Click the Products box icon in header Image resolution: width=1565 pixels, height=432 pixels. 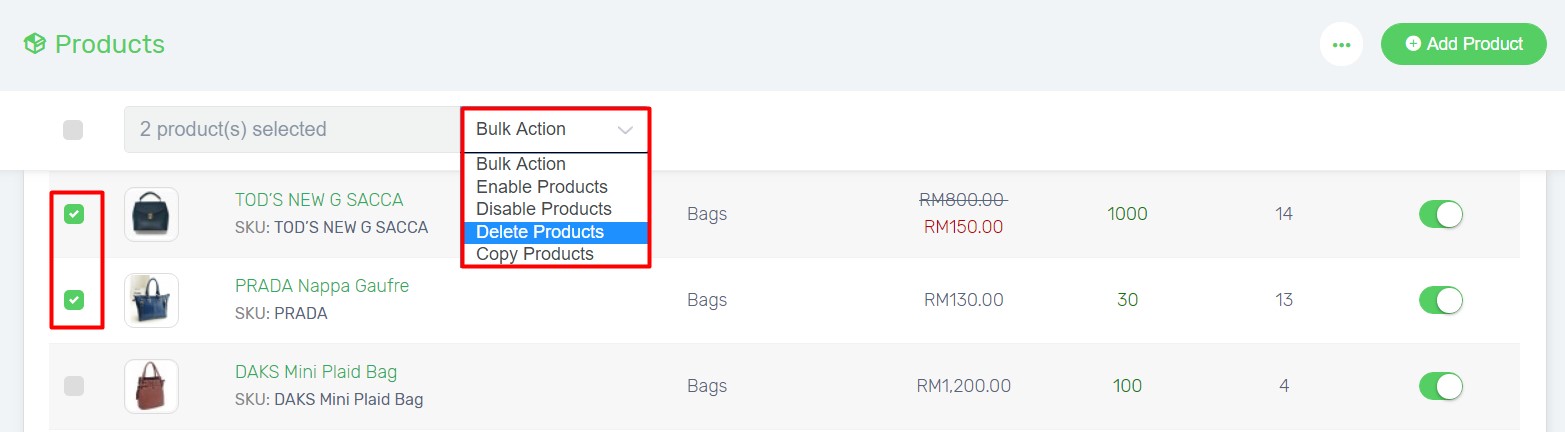point(35,44)
